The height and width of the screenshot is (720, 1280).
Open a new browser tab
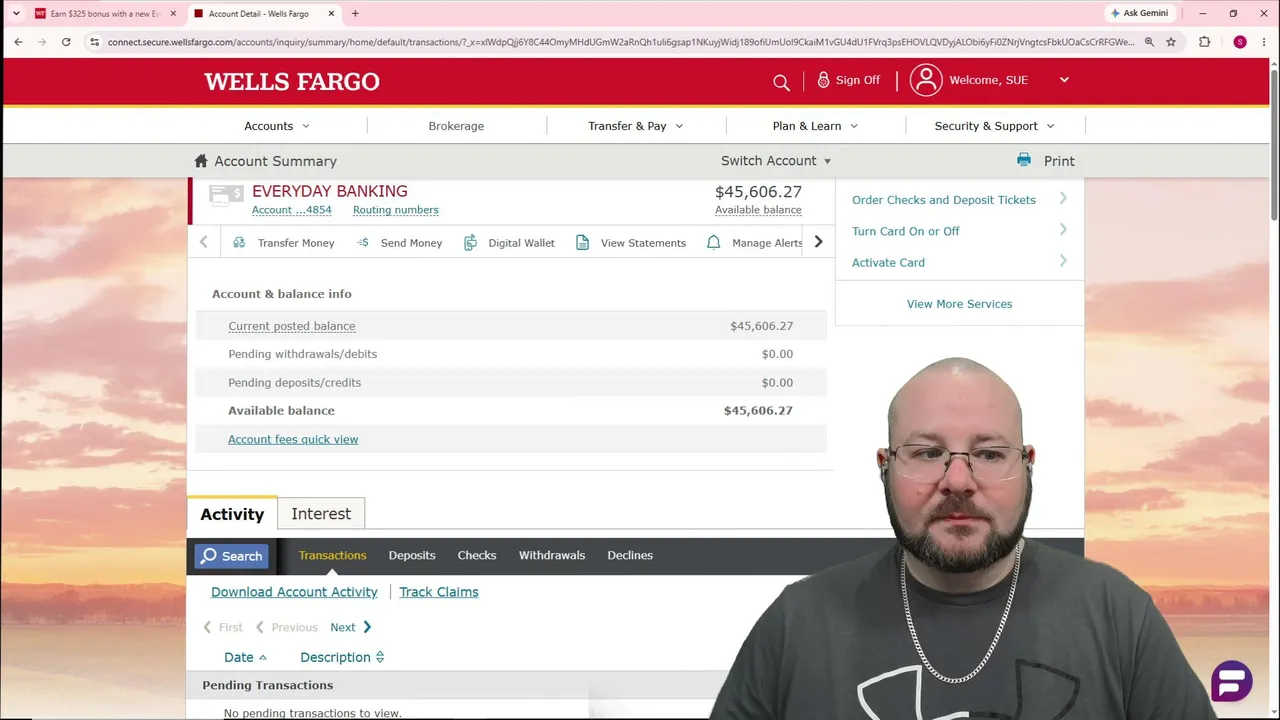(x=355, y=14)
